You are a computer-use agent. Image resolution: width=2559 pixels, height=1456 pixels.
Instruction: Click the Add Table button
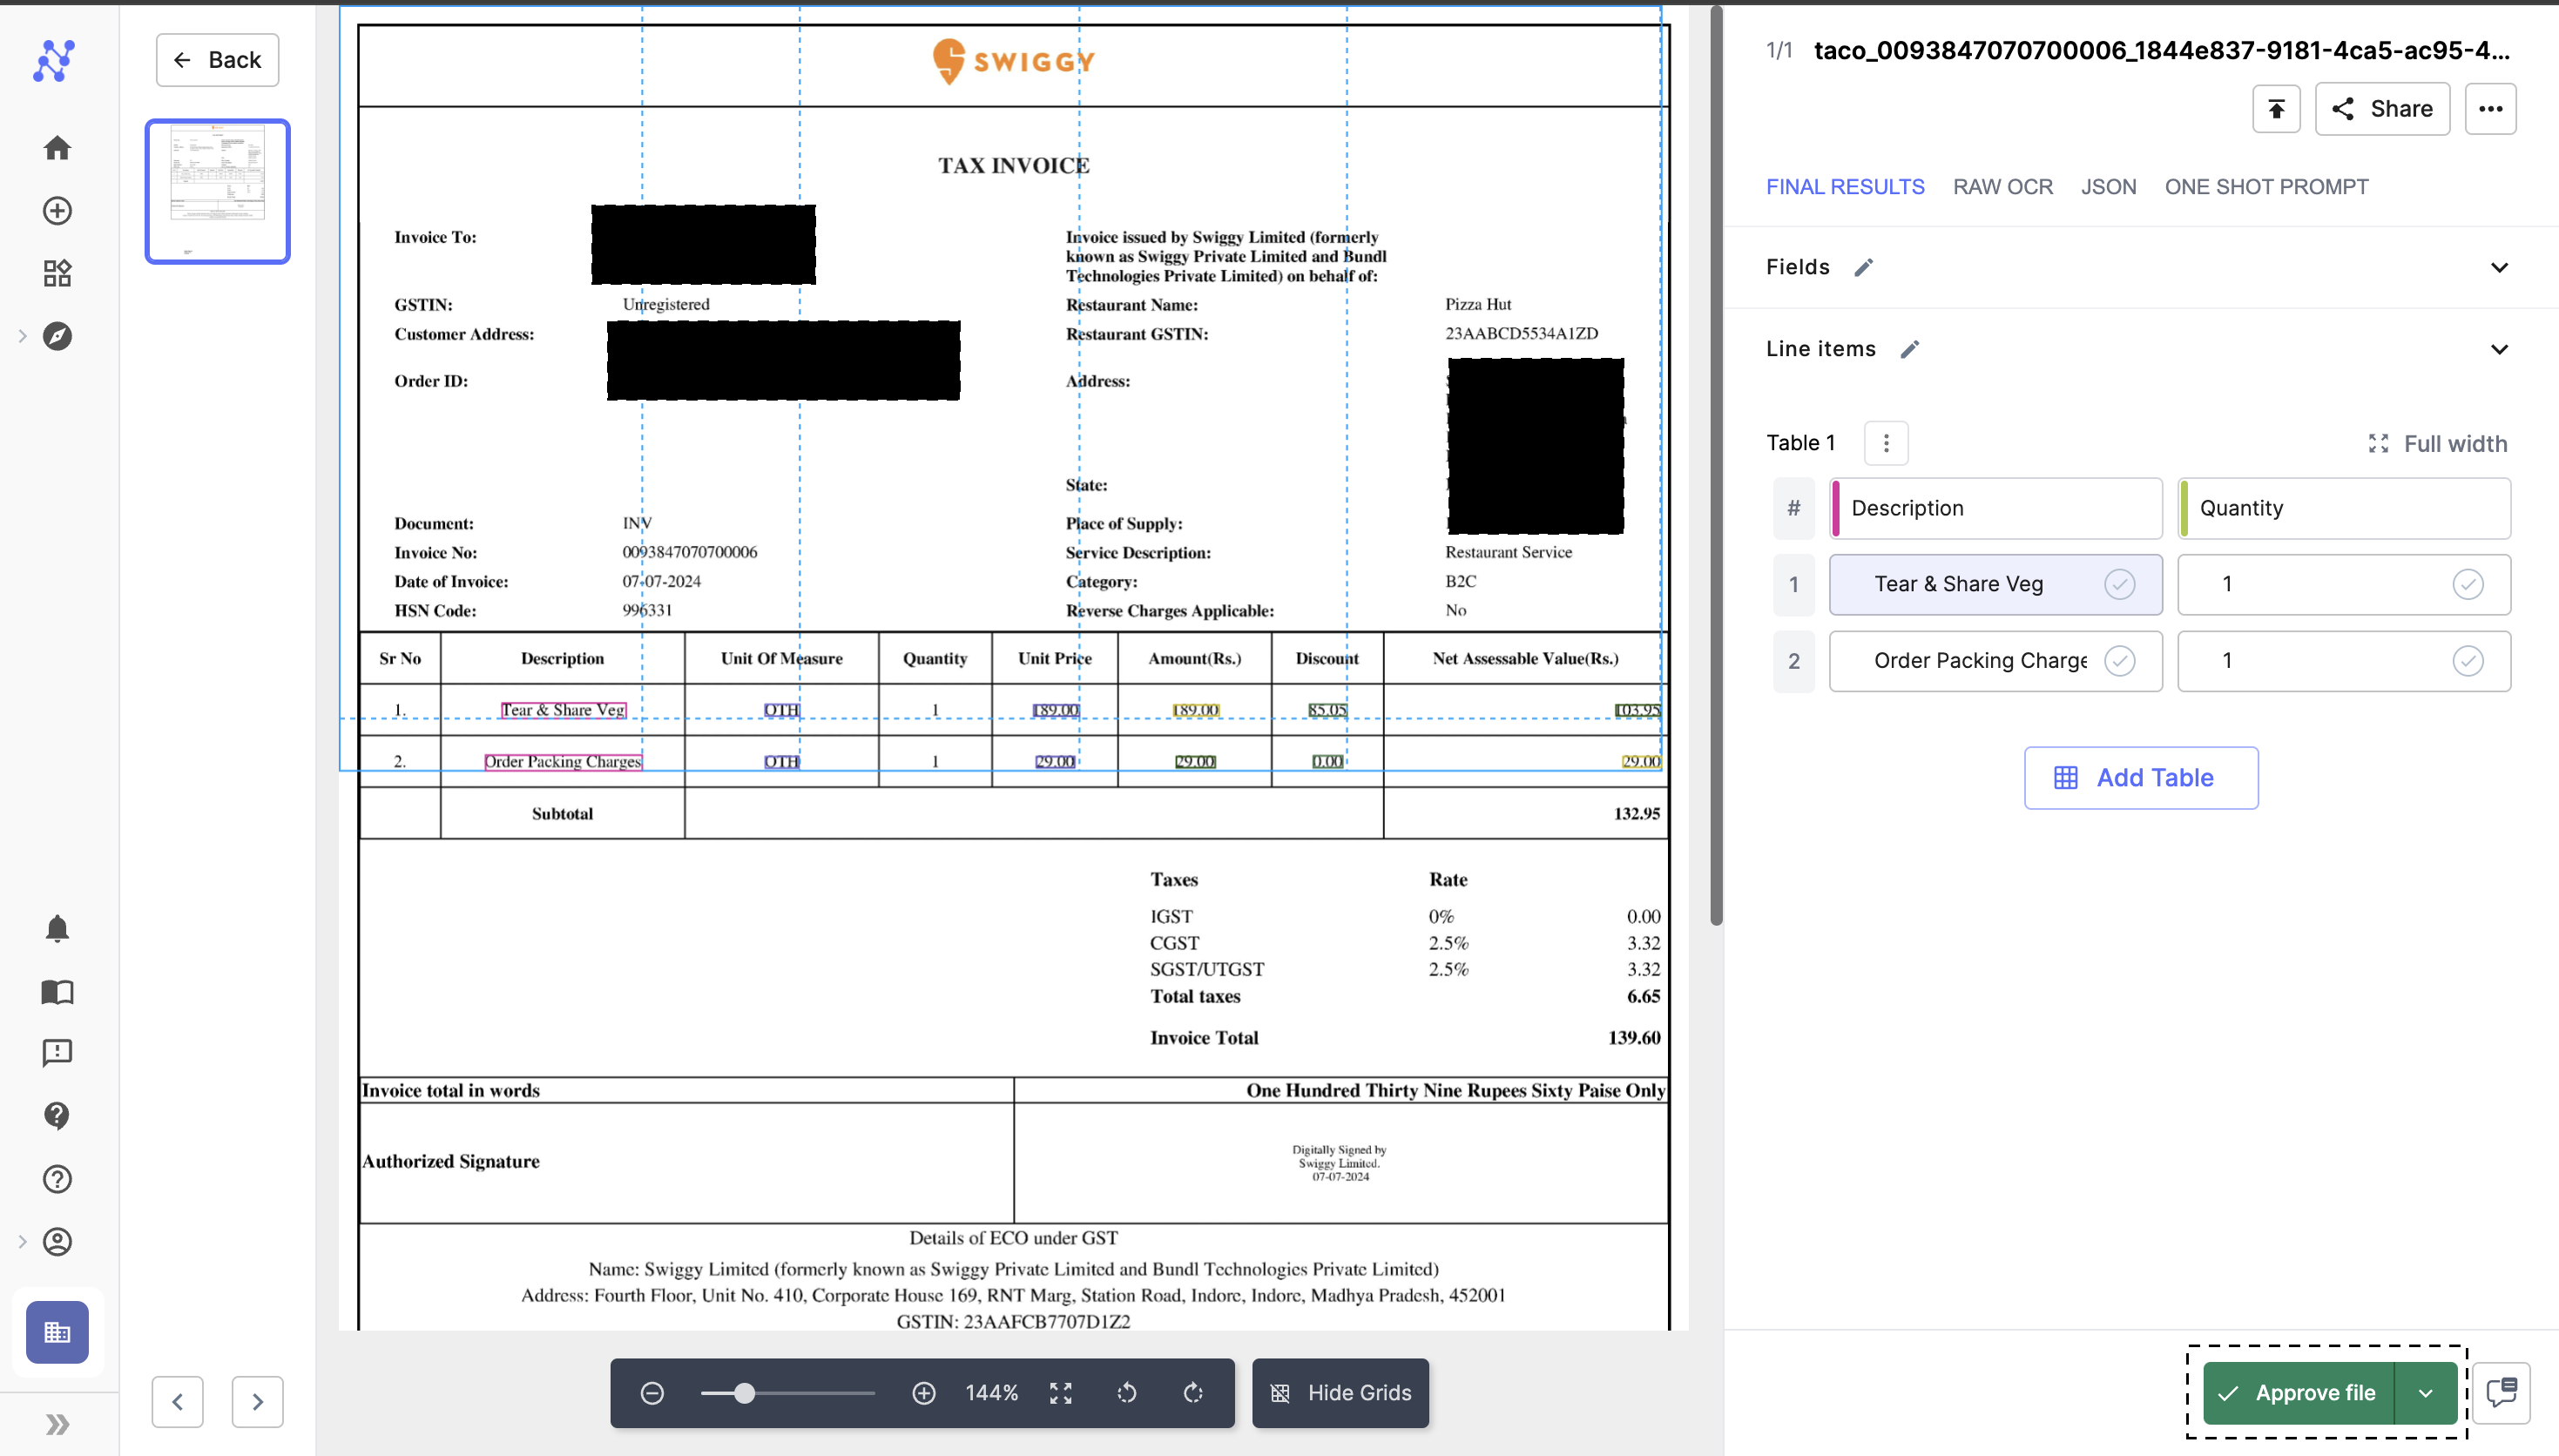[2139, 776]
